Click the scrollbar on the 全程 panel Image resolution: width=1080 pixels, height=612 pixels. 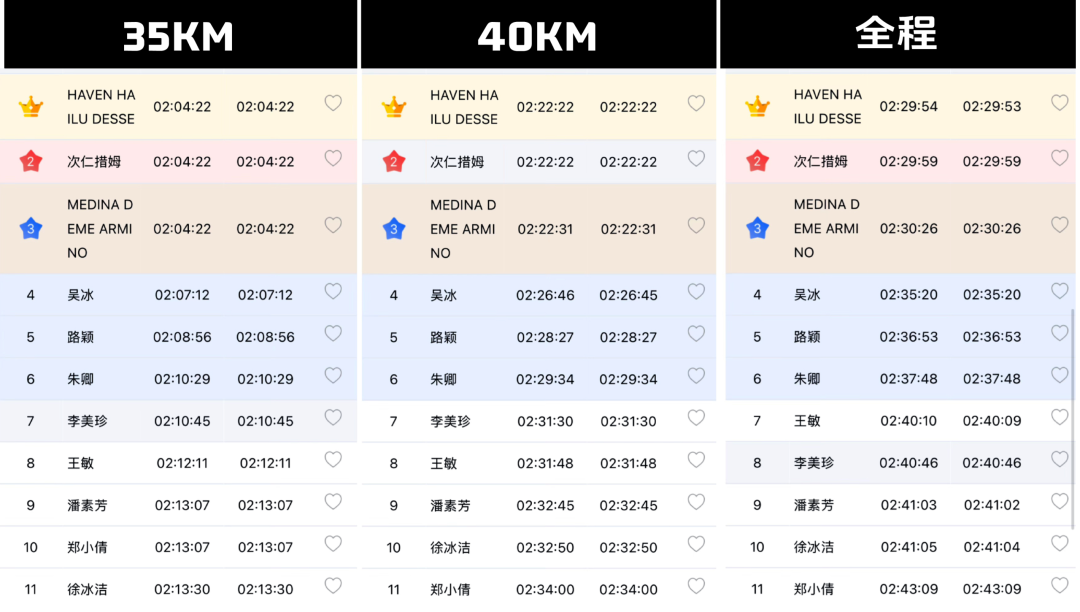(x=1072, y=419)
